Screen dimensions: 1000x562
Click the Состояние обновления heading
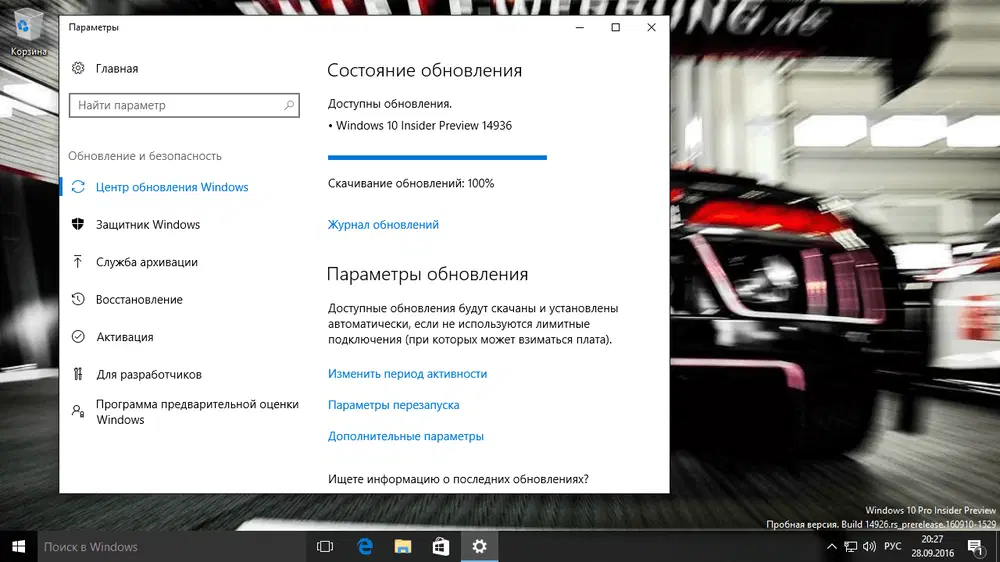coord(425,70)
